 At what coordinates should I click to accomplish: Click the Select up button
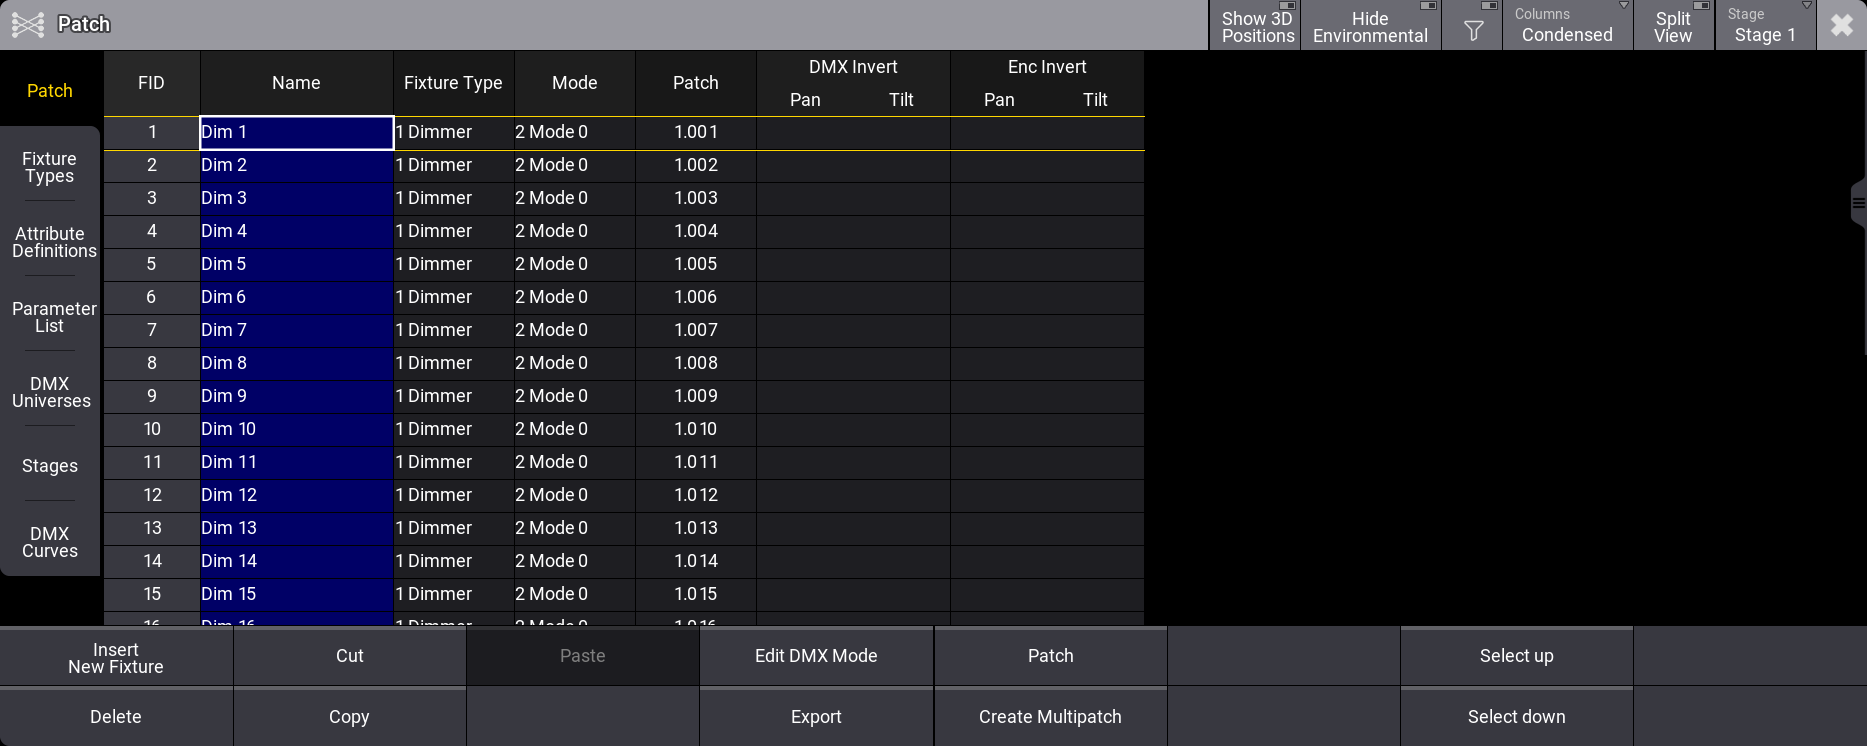(x=1517, y=657)
